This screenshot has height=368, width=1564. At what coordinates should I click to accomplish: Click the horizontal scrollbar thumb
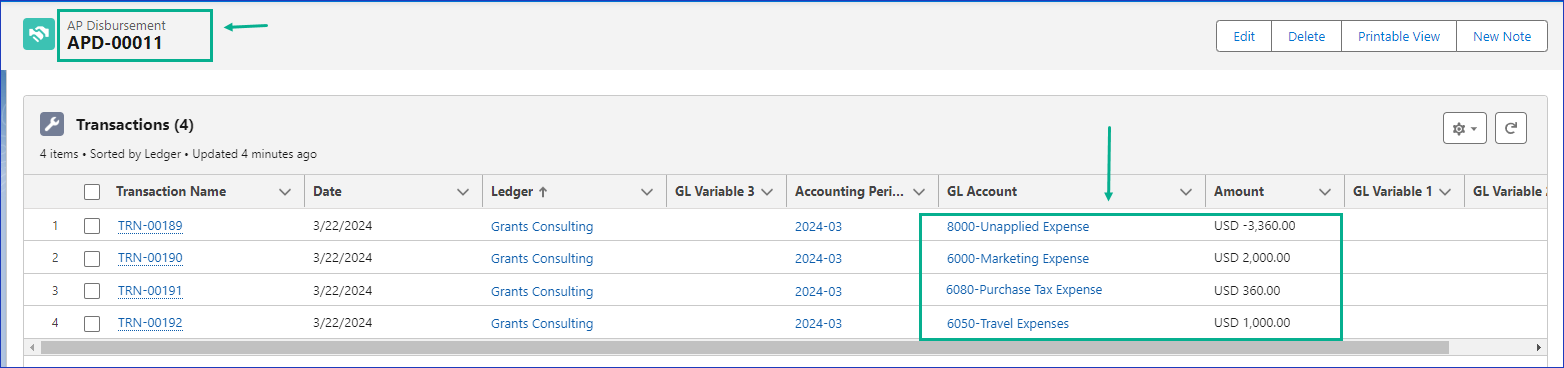pos(745,347)
